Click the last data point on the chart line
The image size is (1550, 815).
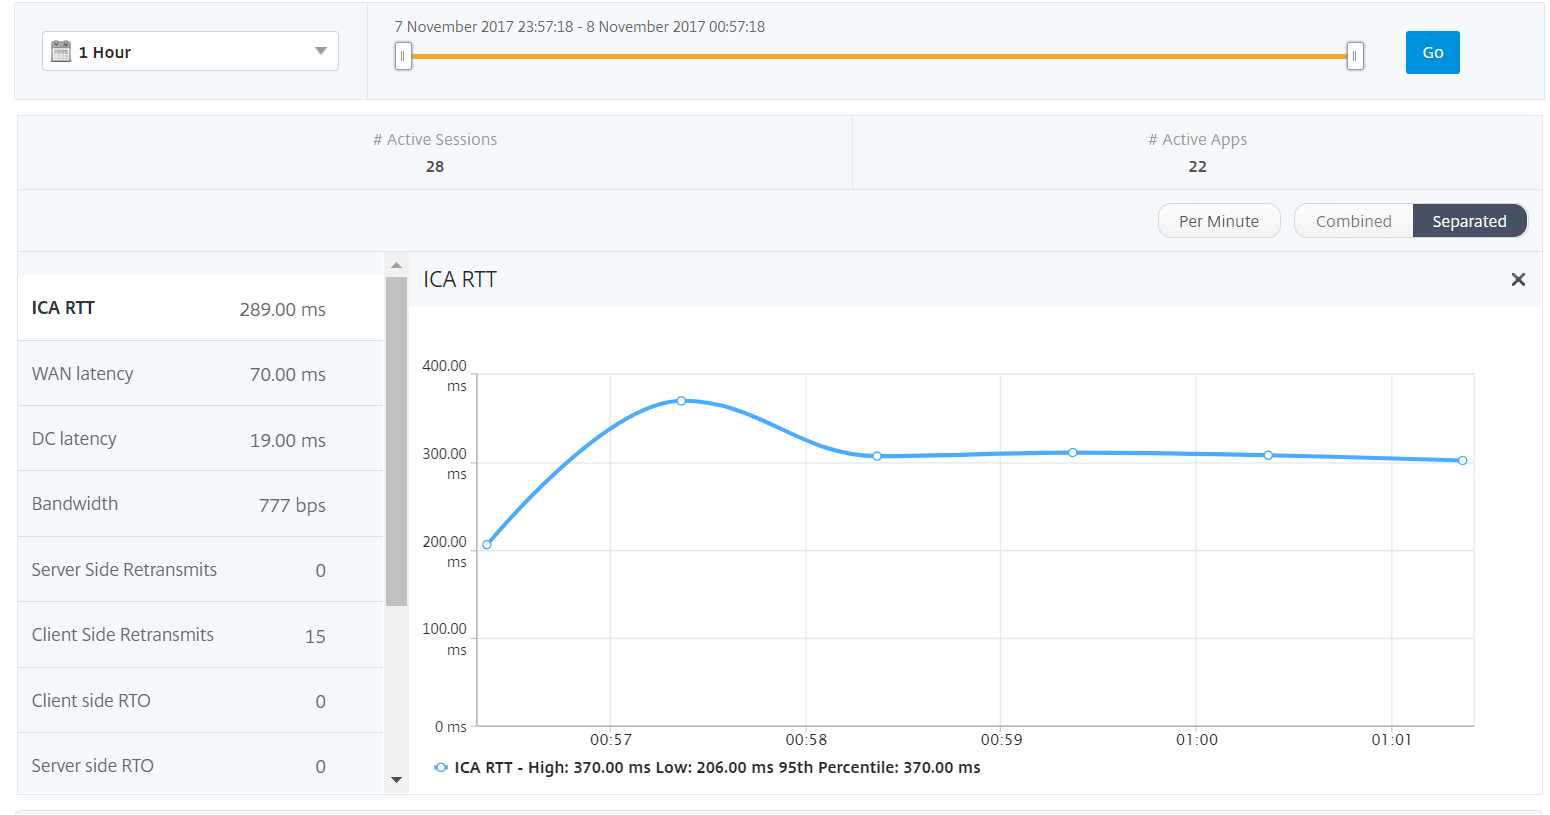(x=1463, y=460)
